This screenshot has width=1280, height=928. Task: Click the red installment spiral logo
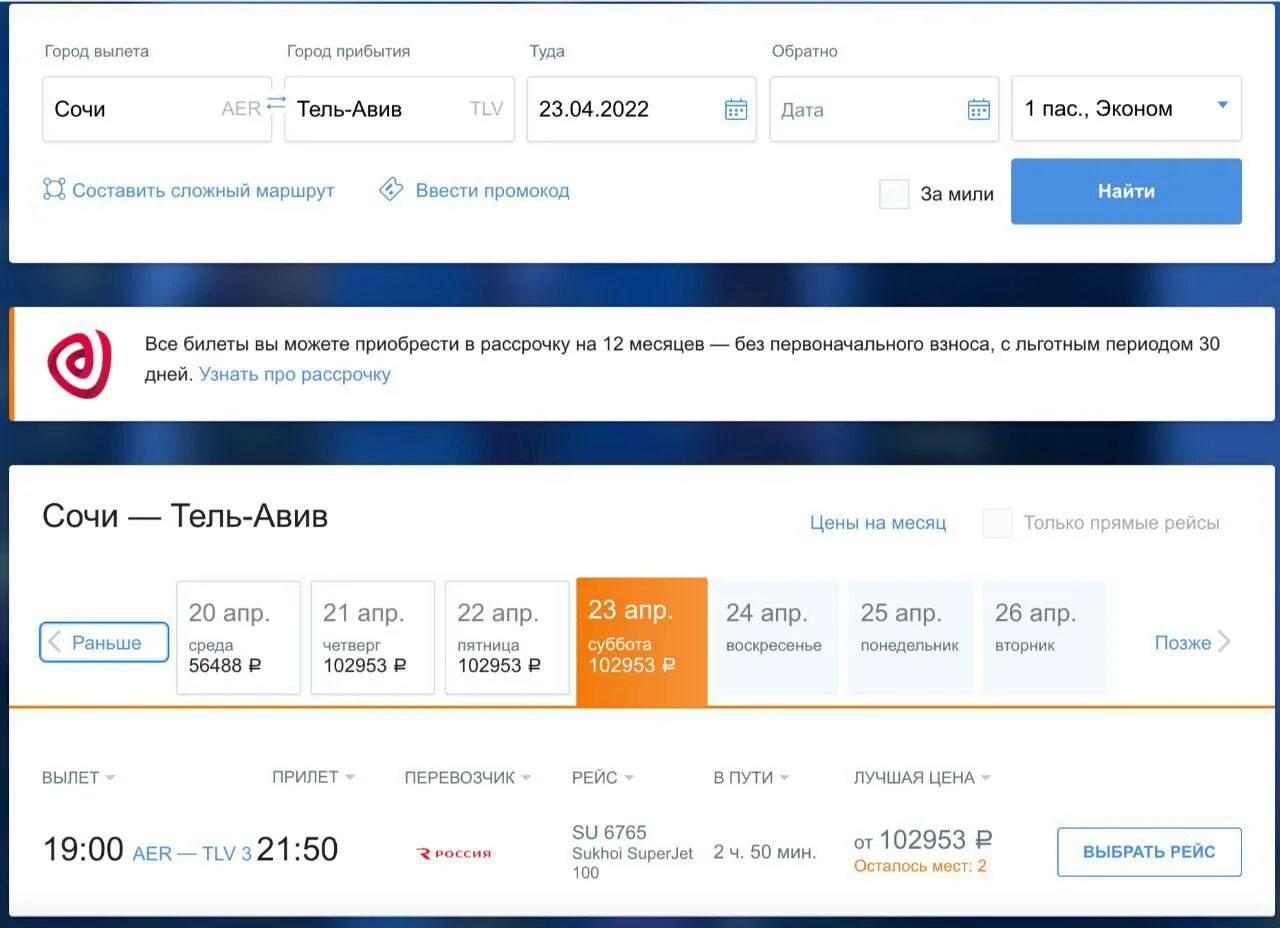79,364
